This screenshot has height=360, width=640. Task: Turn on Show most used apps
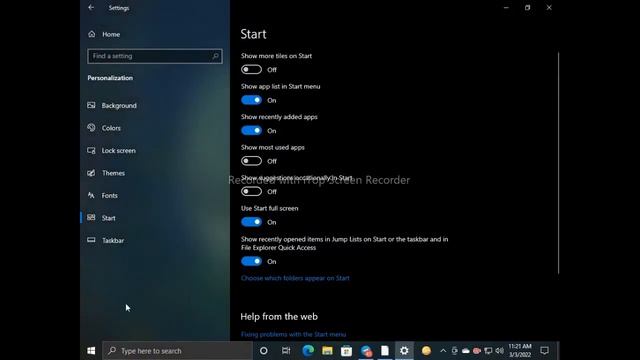pyautogui.click(x=251, y=161)
